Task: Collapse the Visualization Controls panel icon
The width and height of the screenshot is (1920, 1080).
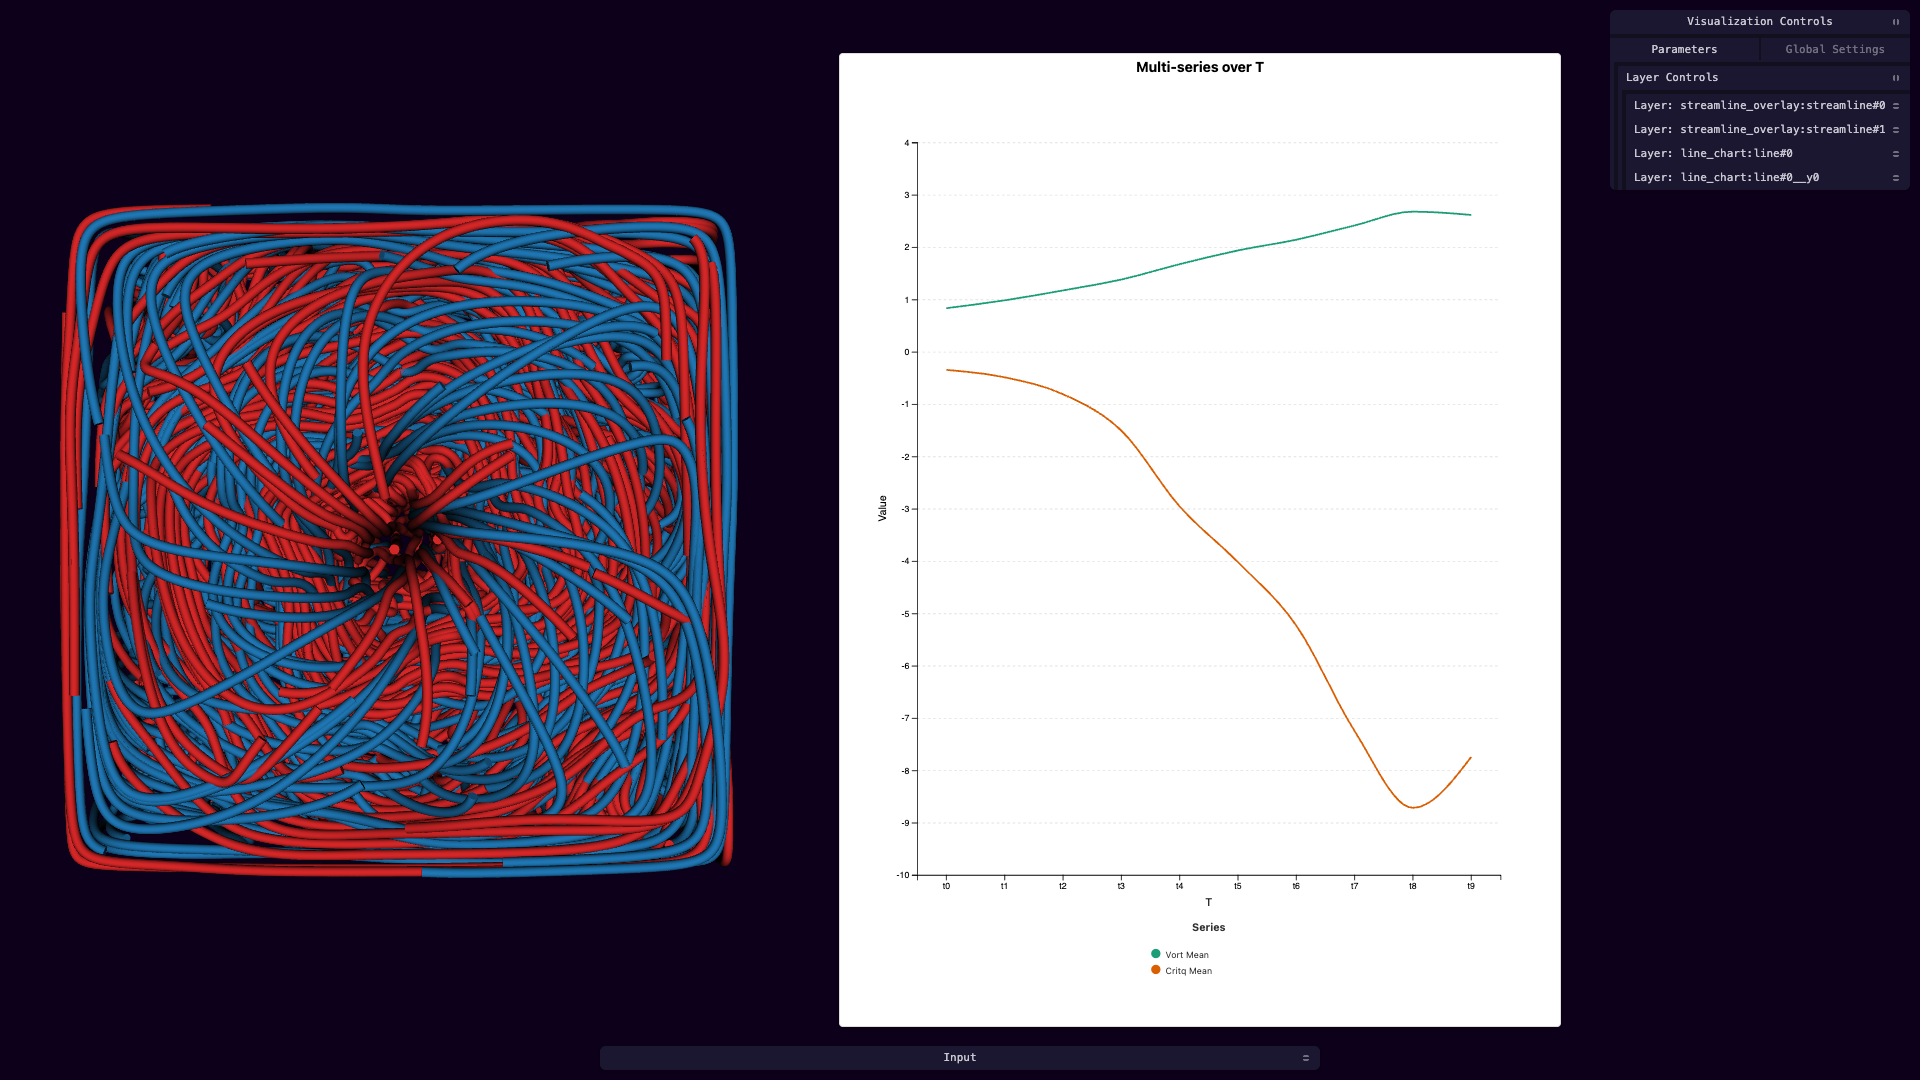Action: coord(1895,22)
